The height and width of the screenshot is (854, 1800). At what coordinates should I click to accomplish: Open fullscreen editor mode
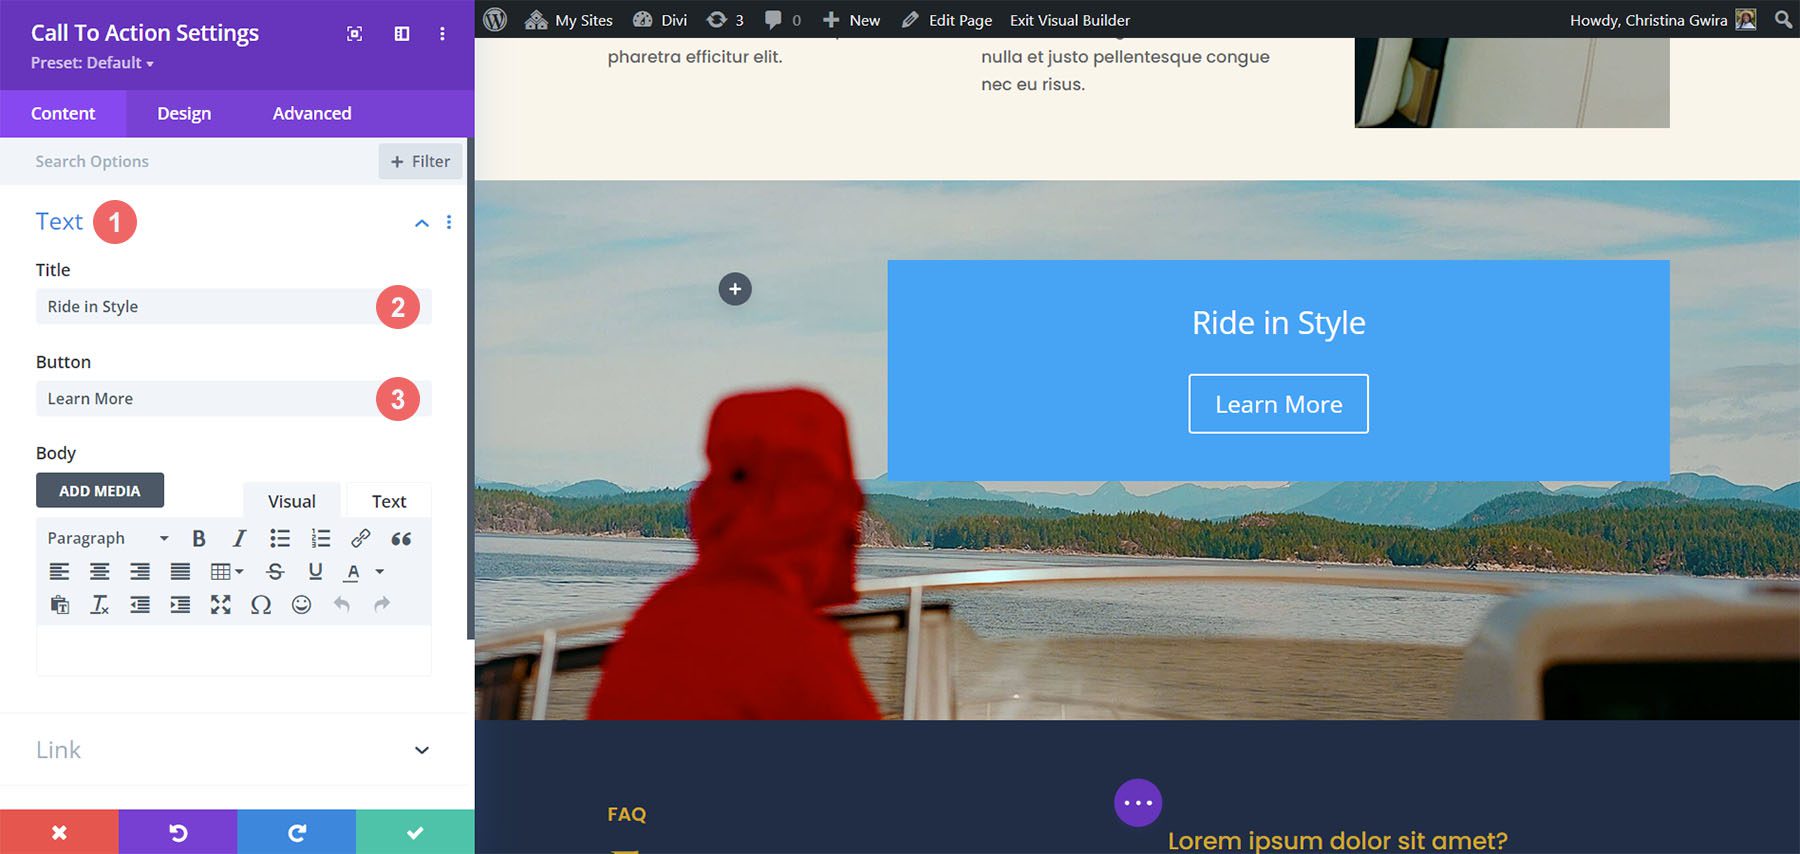coord(220,604)
